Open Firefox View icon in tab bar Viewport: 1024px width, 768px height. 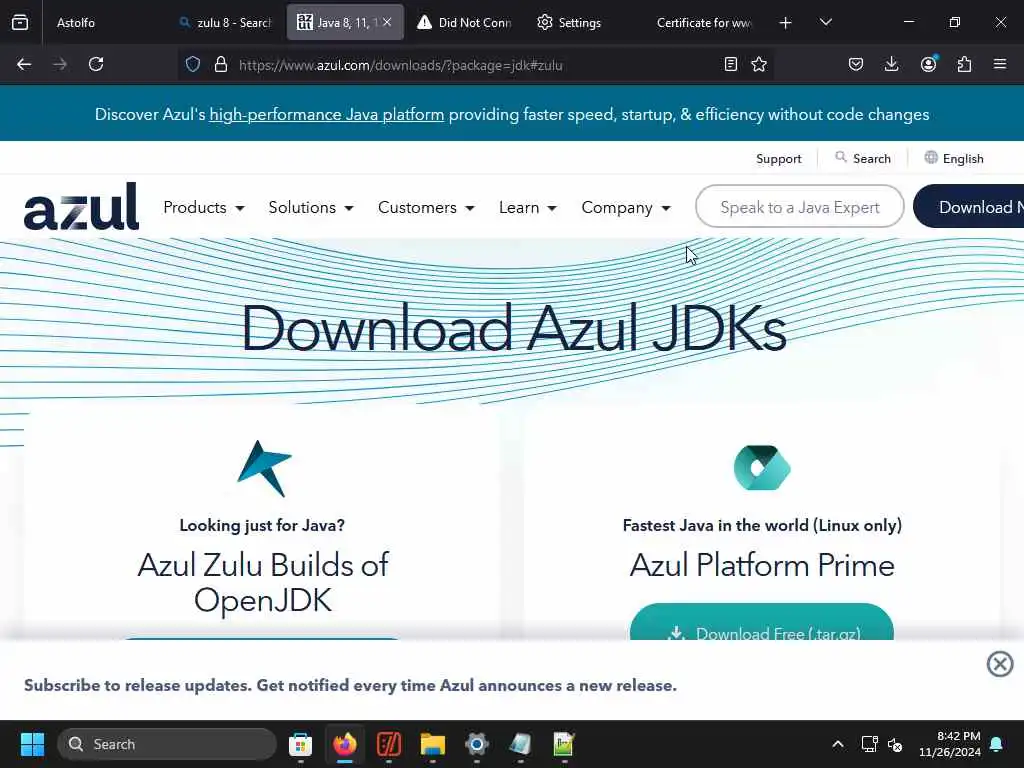coord(20,22)
